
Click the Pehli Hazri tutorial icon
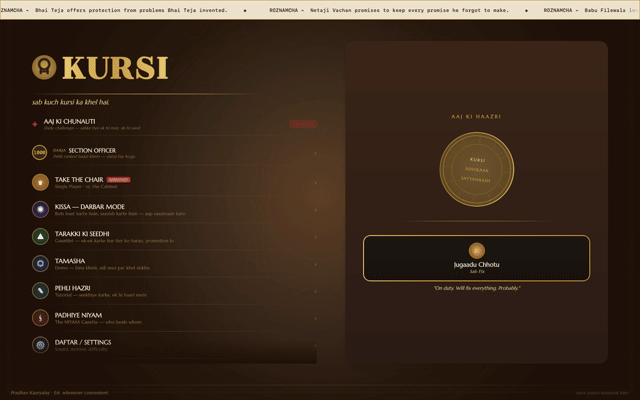pyautogui.click(x=40, y=291)
